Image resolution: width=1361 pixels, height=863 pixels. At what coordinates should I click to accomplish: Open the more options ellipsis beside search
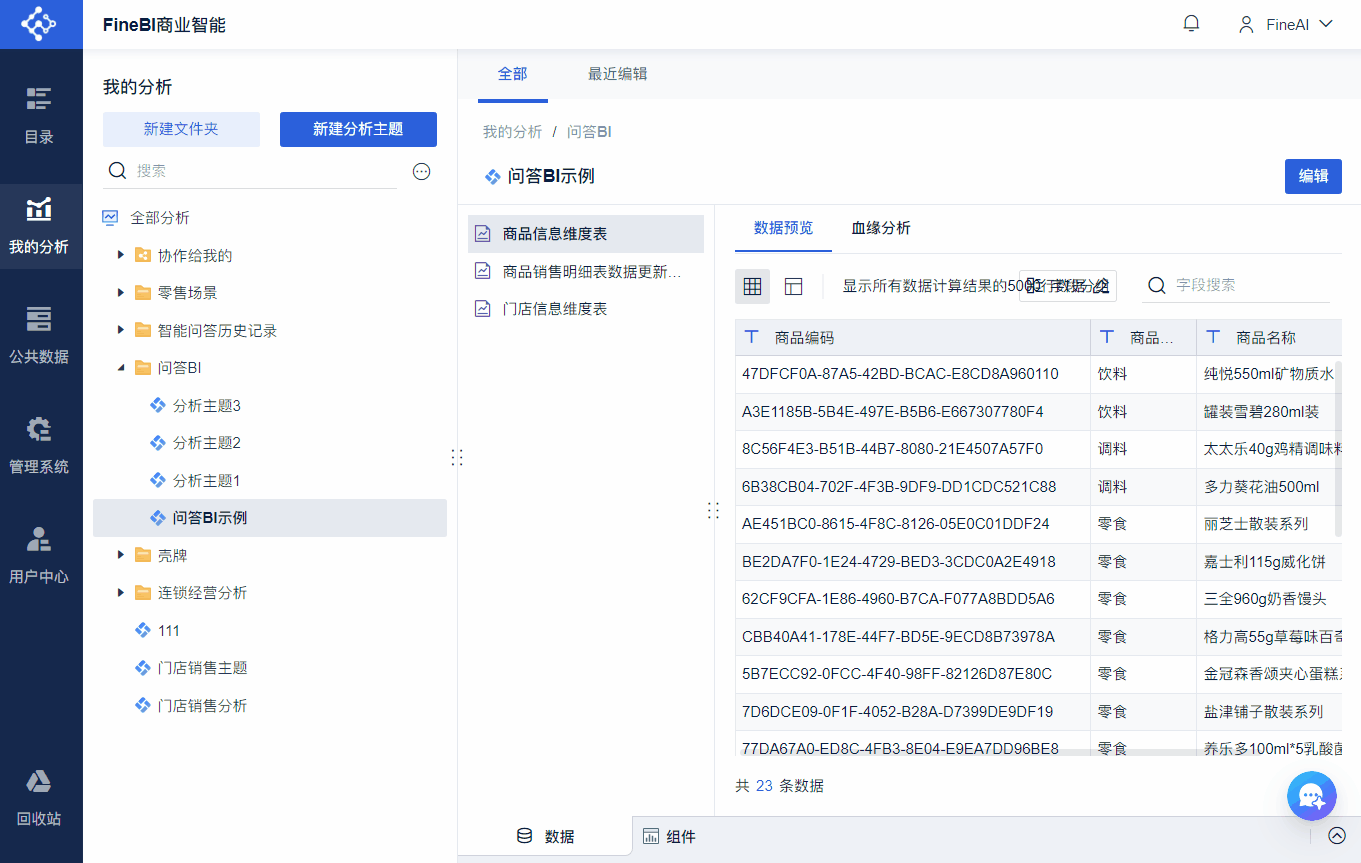[x=422, y=171]
